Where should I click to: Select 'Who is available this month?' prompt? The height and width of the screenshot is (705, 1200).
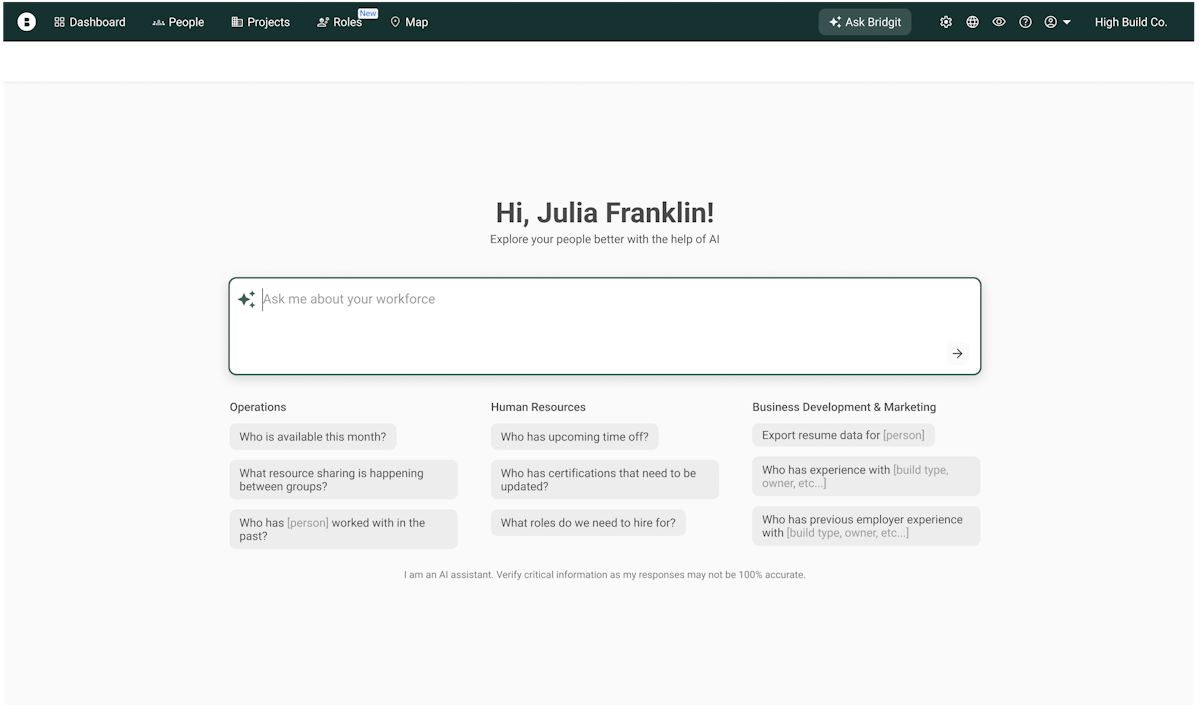coord(313,437)
